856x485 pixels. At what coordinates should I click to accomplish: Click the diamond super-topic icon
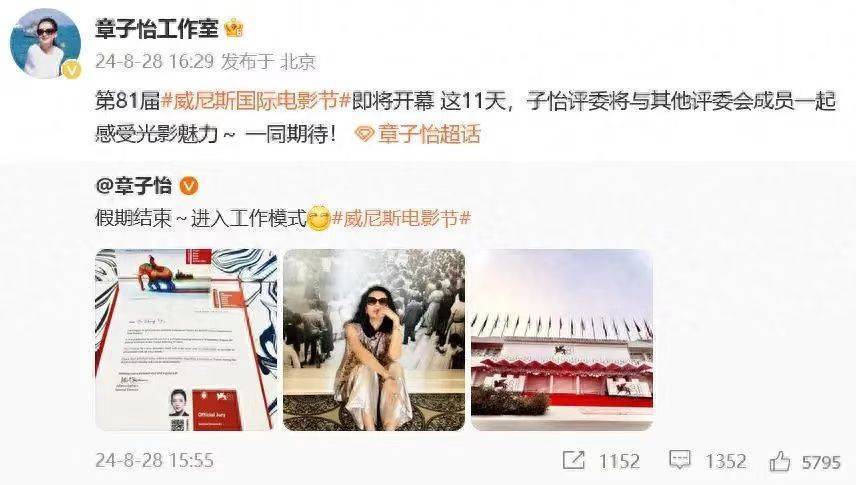[364, 133]
